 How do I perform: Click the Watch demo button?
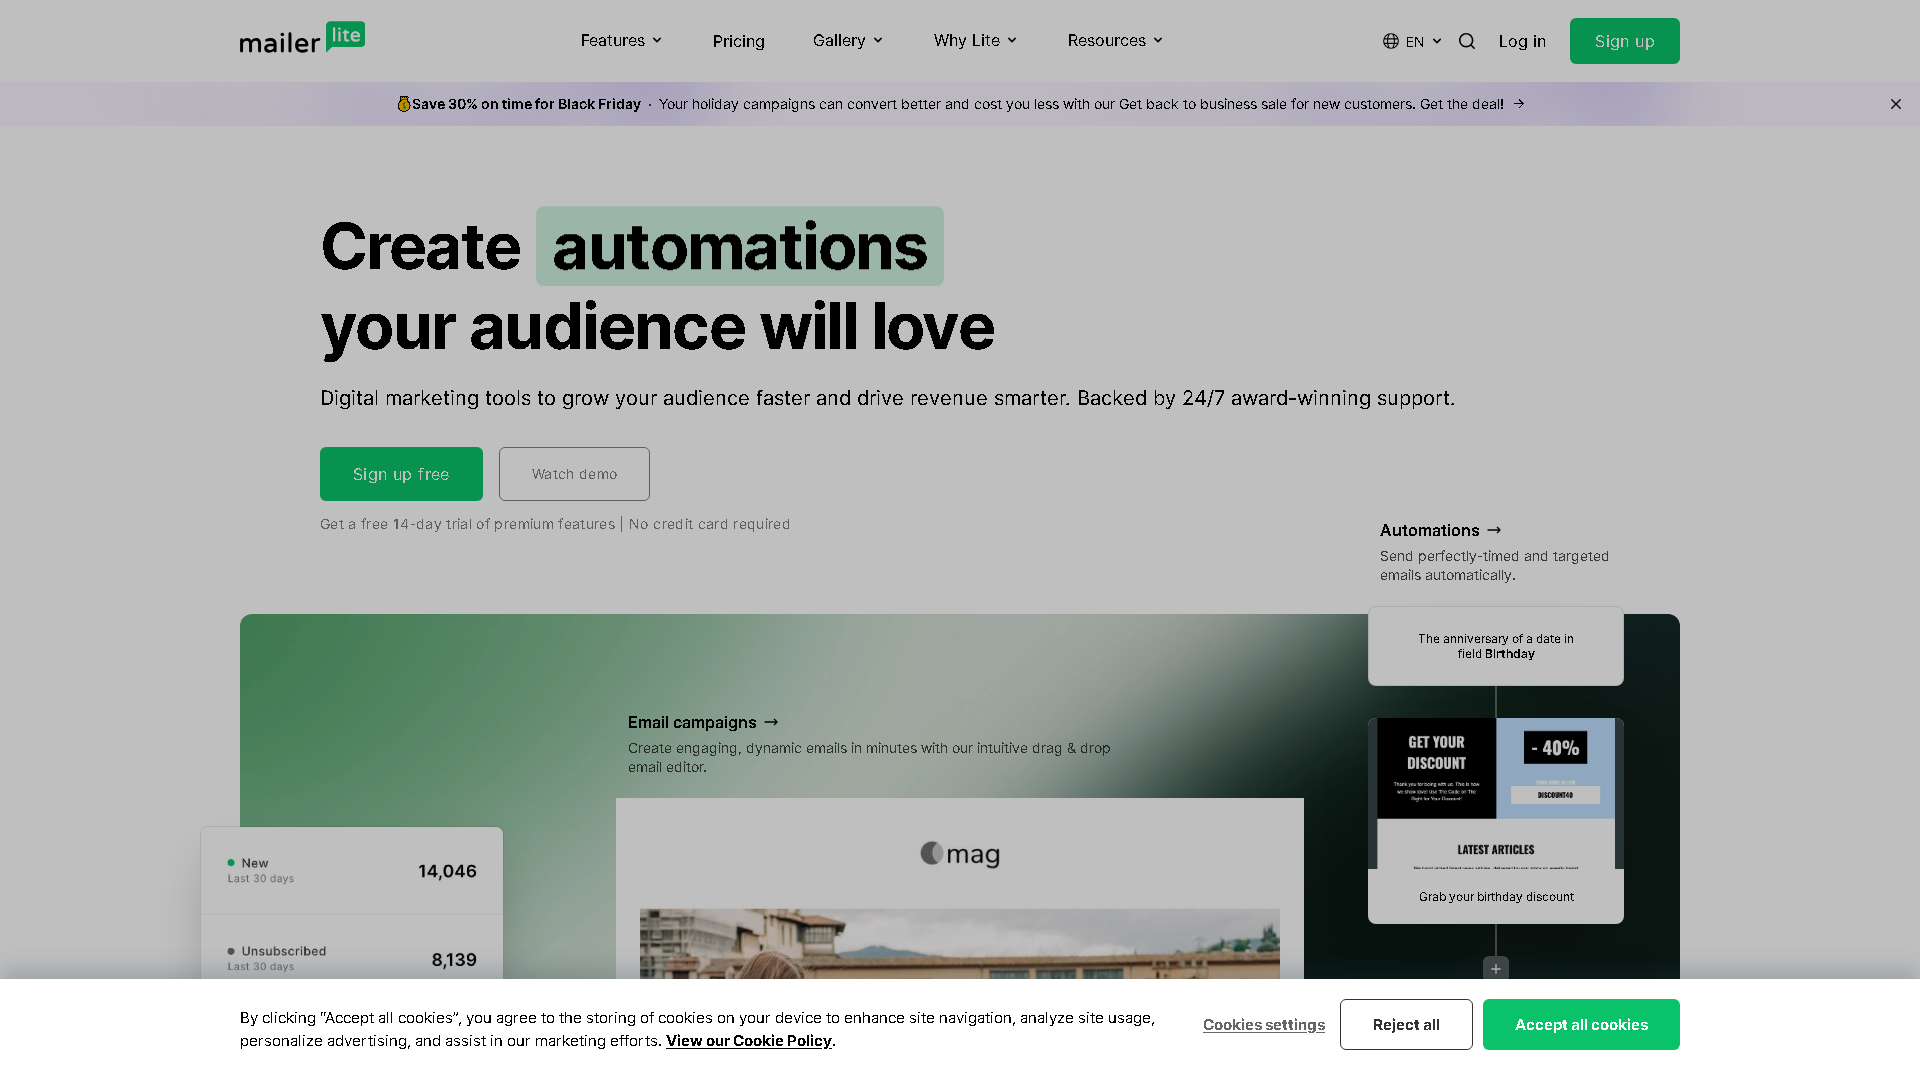pos(574,473)
